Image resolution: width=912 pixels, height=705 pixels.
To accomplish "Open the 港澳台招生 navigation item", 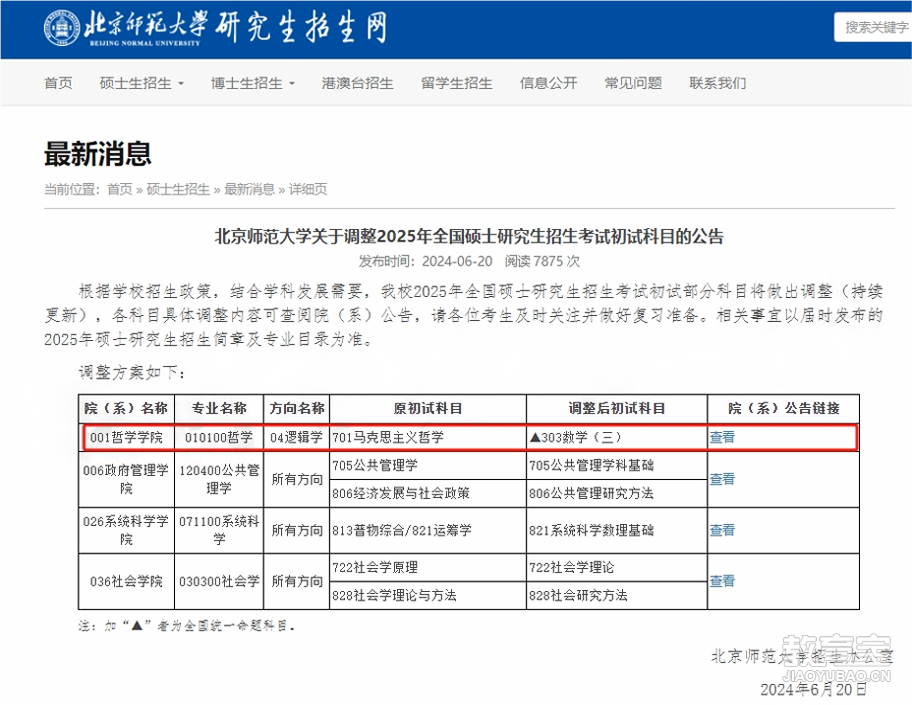I will pos(358,83).
